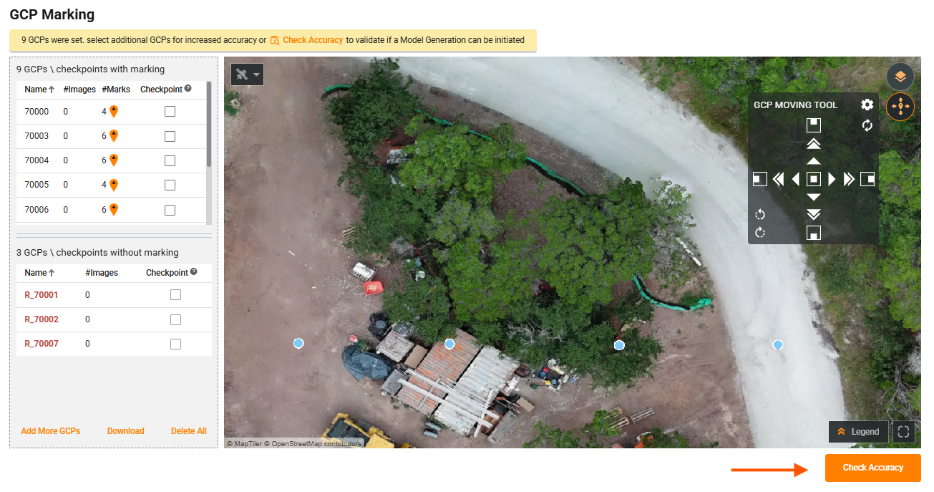
Task: Tick the Checkpoint box for R_70001
Action: point(175,295)
